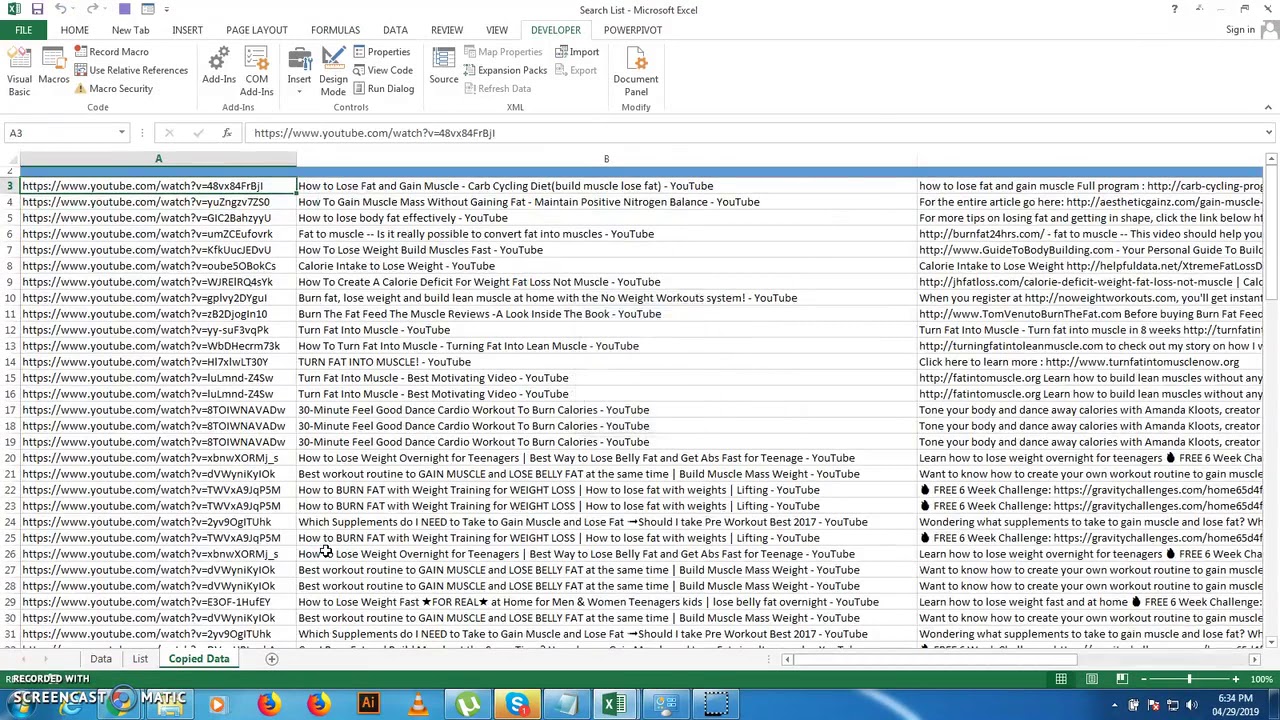This screenshot has width=1280, height=720.
Task: Redo the last action
Action: click(x=92, y=9)
